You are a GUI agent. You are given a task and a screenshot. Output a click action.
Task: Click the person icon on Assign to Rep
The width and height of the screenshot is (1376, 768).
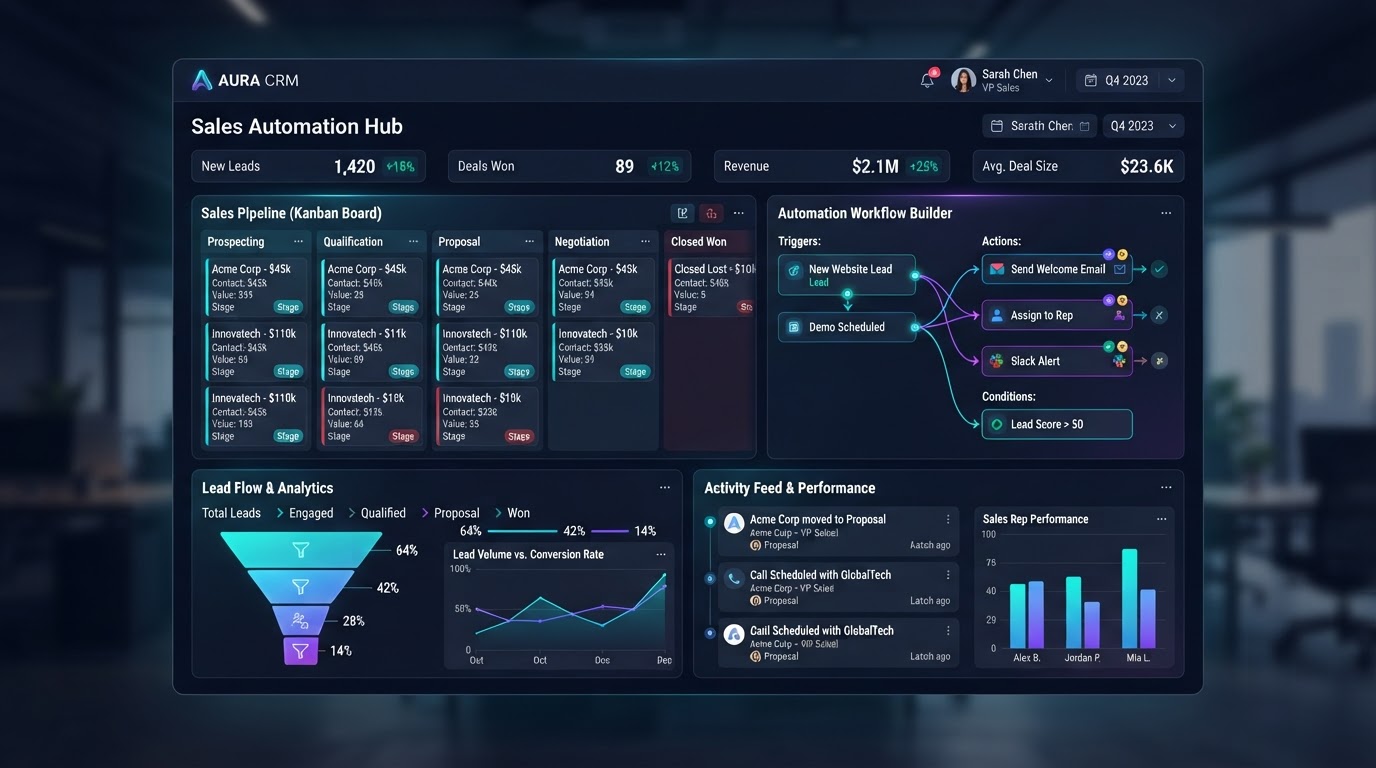[996, 315]
